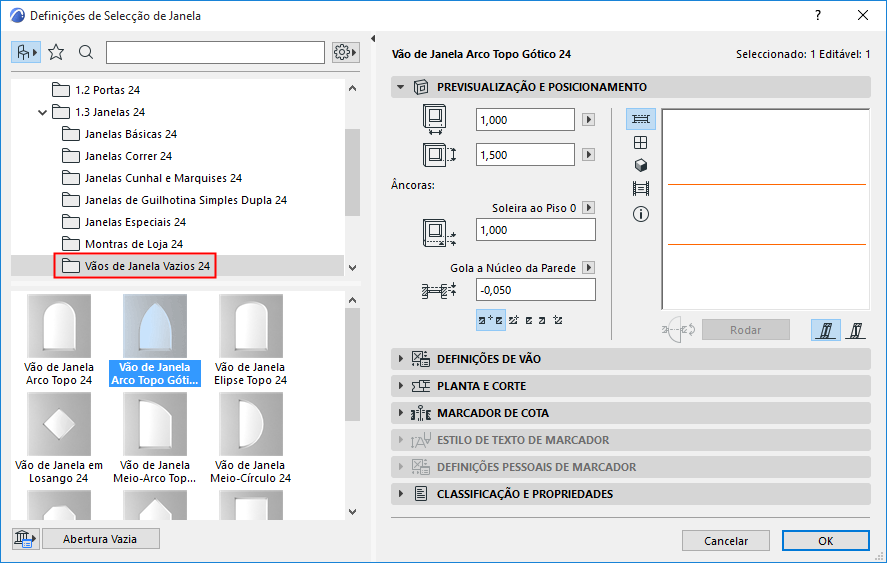This screenshot has width=887, height=563.
Task: Select the Janelas Básicas 24 folder
Action: (119, 134)
